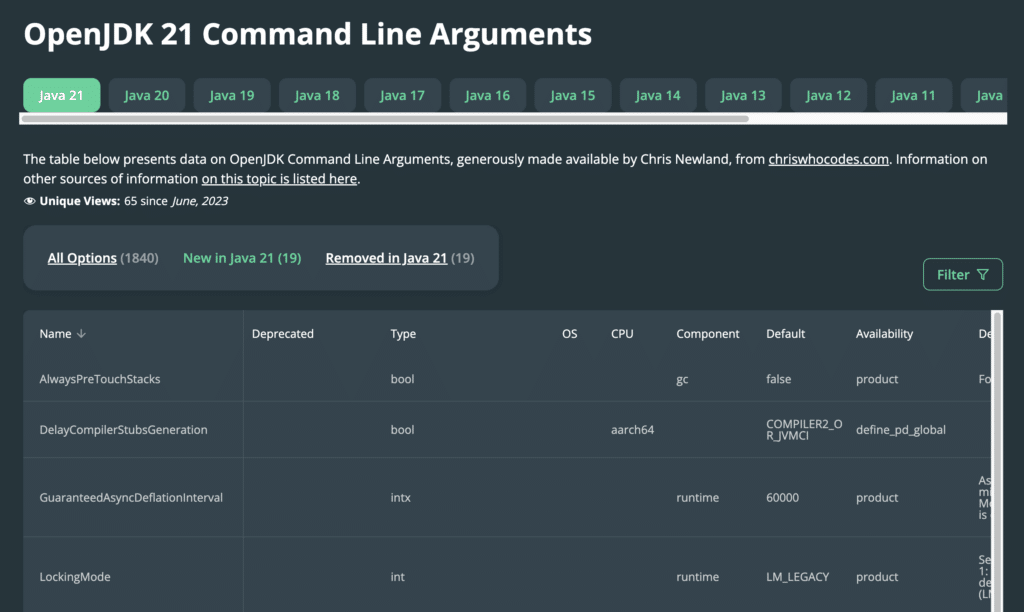Image resolution: width=1024 pixels, height=612 pixels.
Task: Select New in Java 21 filter
Action: (x=242, y=258)
